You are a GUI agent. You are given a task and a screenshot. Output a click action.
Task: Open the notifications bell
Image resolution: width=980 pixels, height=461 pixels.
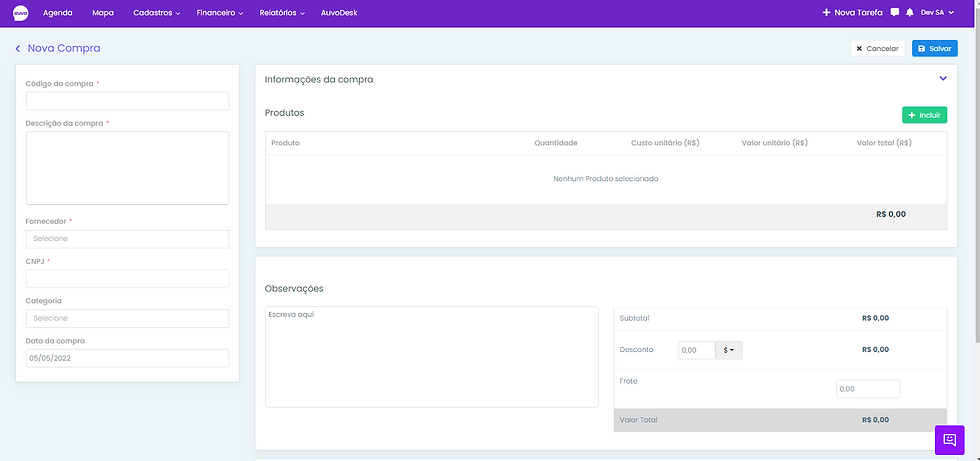909,12
